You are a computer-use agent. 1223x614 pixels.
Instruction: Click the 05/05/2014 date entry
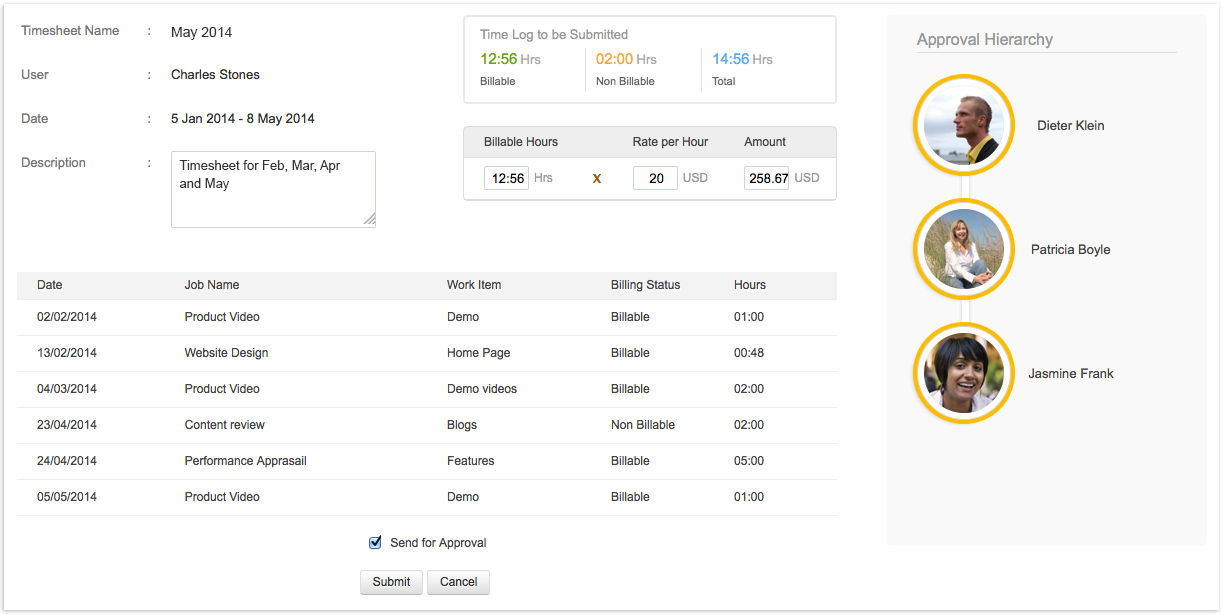(67, 497)
